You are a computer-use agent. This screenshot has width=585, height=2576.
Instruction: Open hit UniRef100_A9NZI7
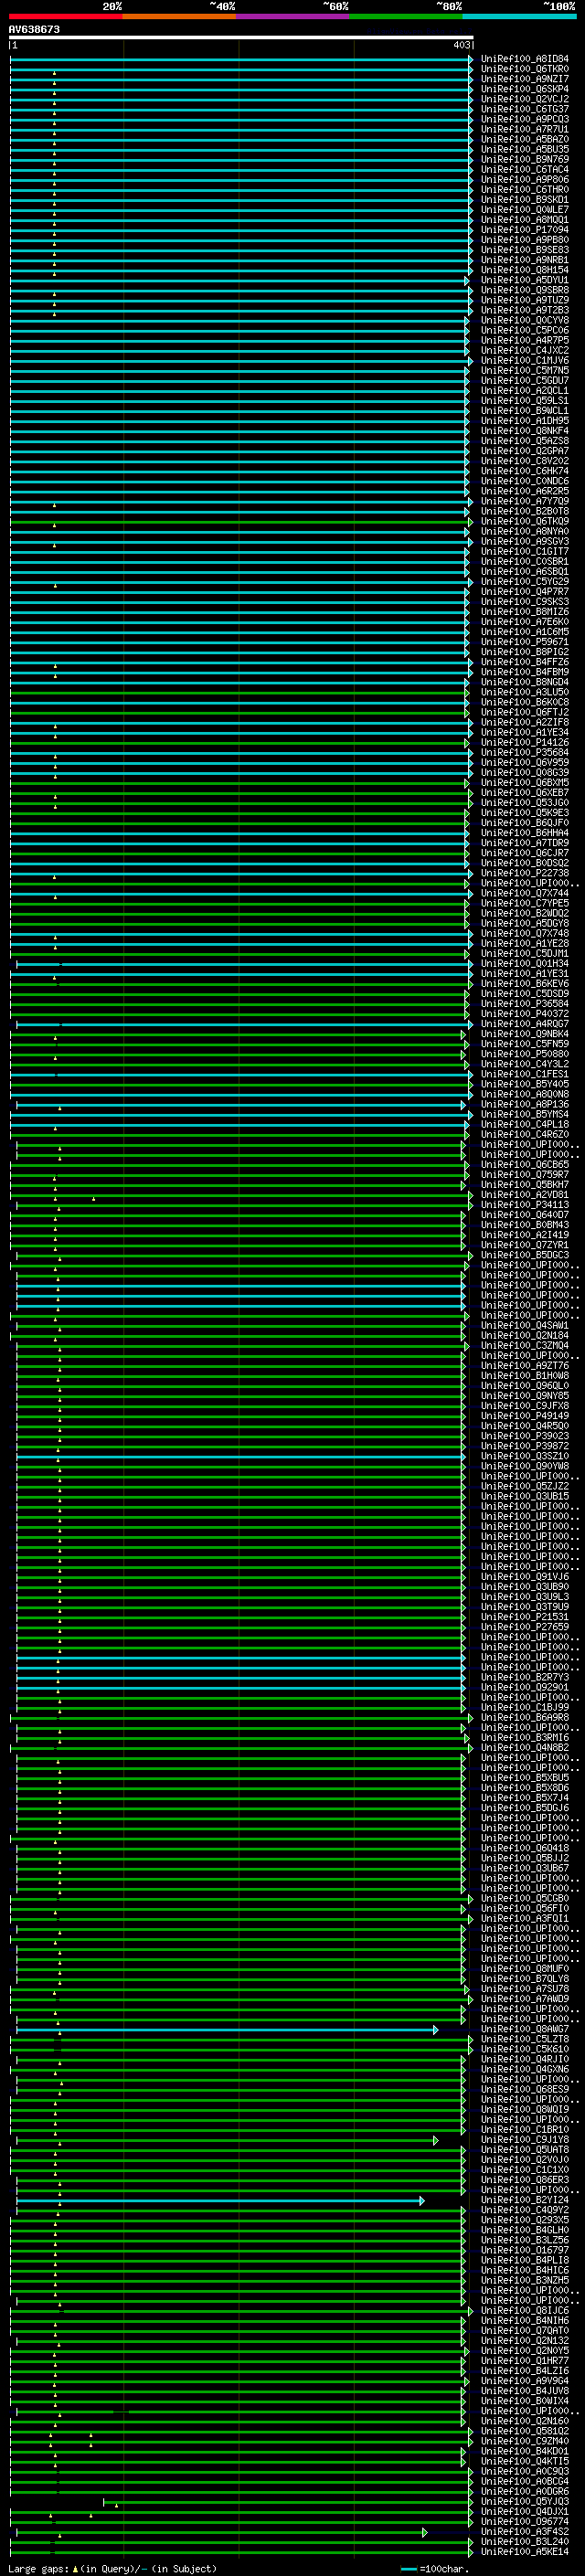[525, 79]
